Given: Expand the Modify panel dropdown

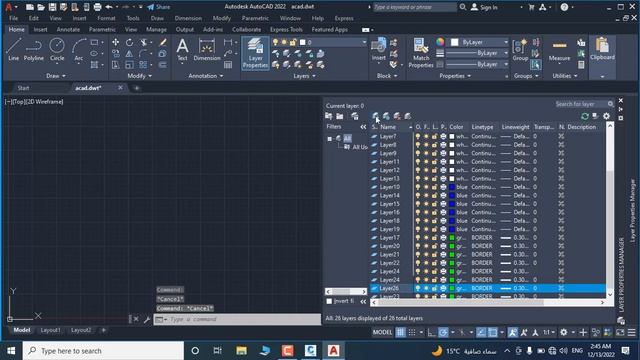Looking at the screenshot, I should click(x=140, y=76).
